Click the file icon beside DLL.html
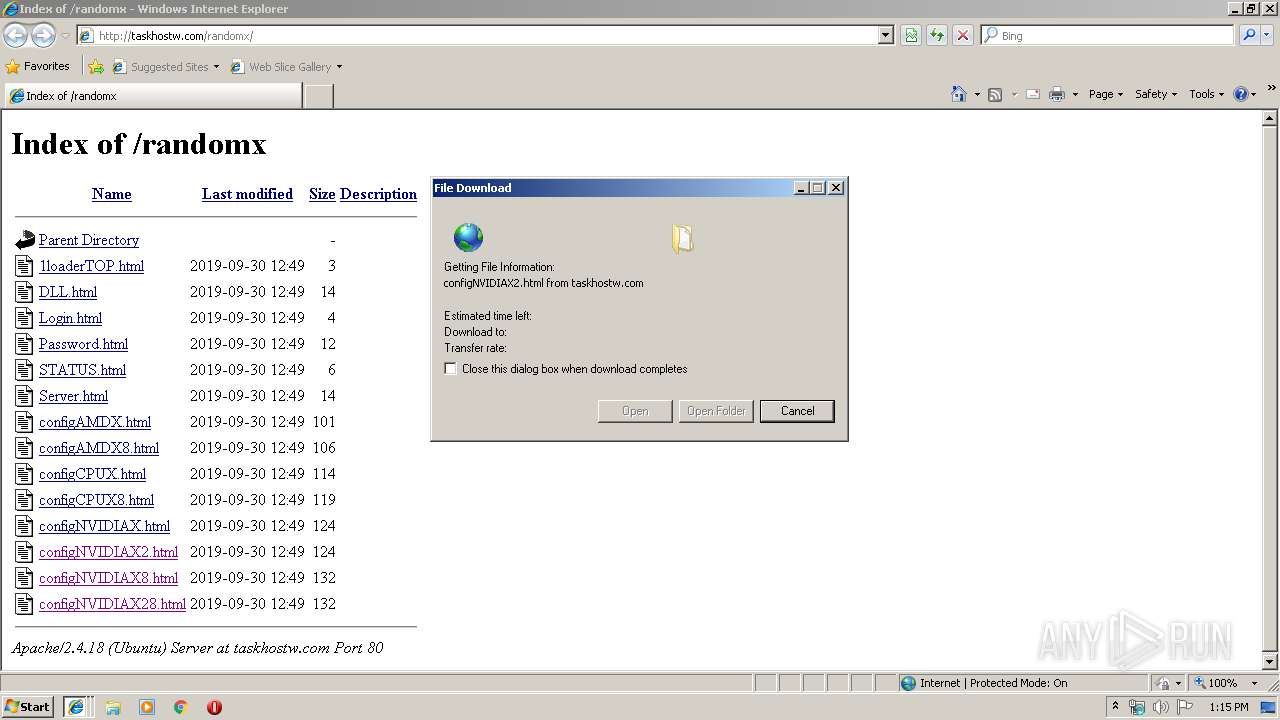Viewport: 1280px width, 720px height. pos(24,292)
